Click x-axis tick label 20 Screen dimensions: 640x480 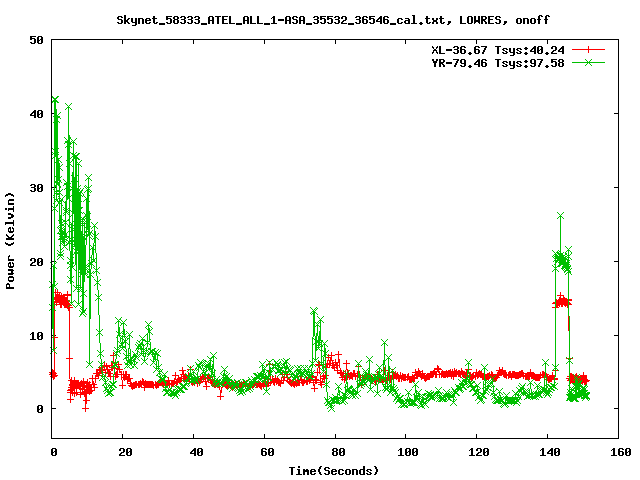[125, 452]
